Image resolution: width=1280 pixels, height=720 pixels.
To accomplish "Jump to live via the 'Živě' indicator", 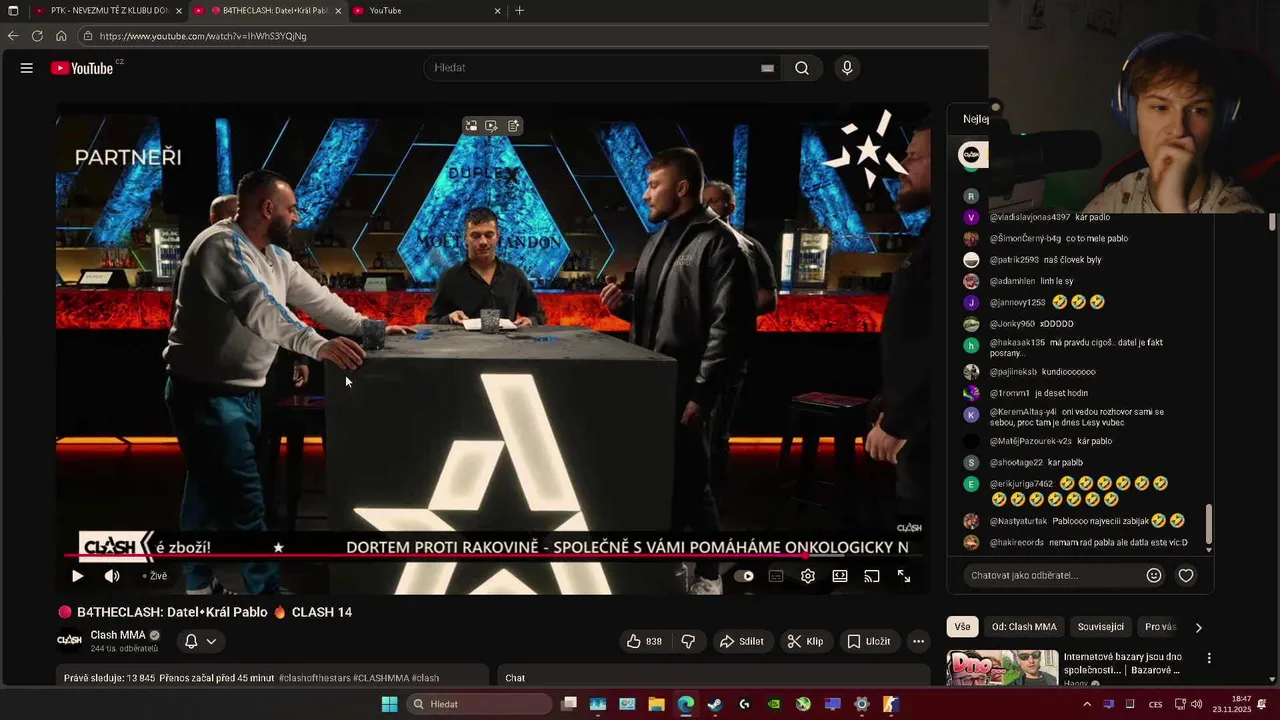I will tap(155, 576).
